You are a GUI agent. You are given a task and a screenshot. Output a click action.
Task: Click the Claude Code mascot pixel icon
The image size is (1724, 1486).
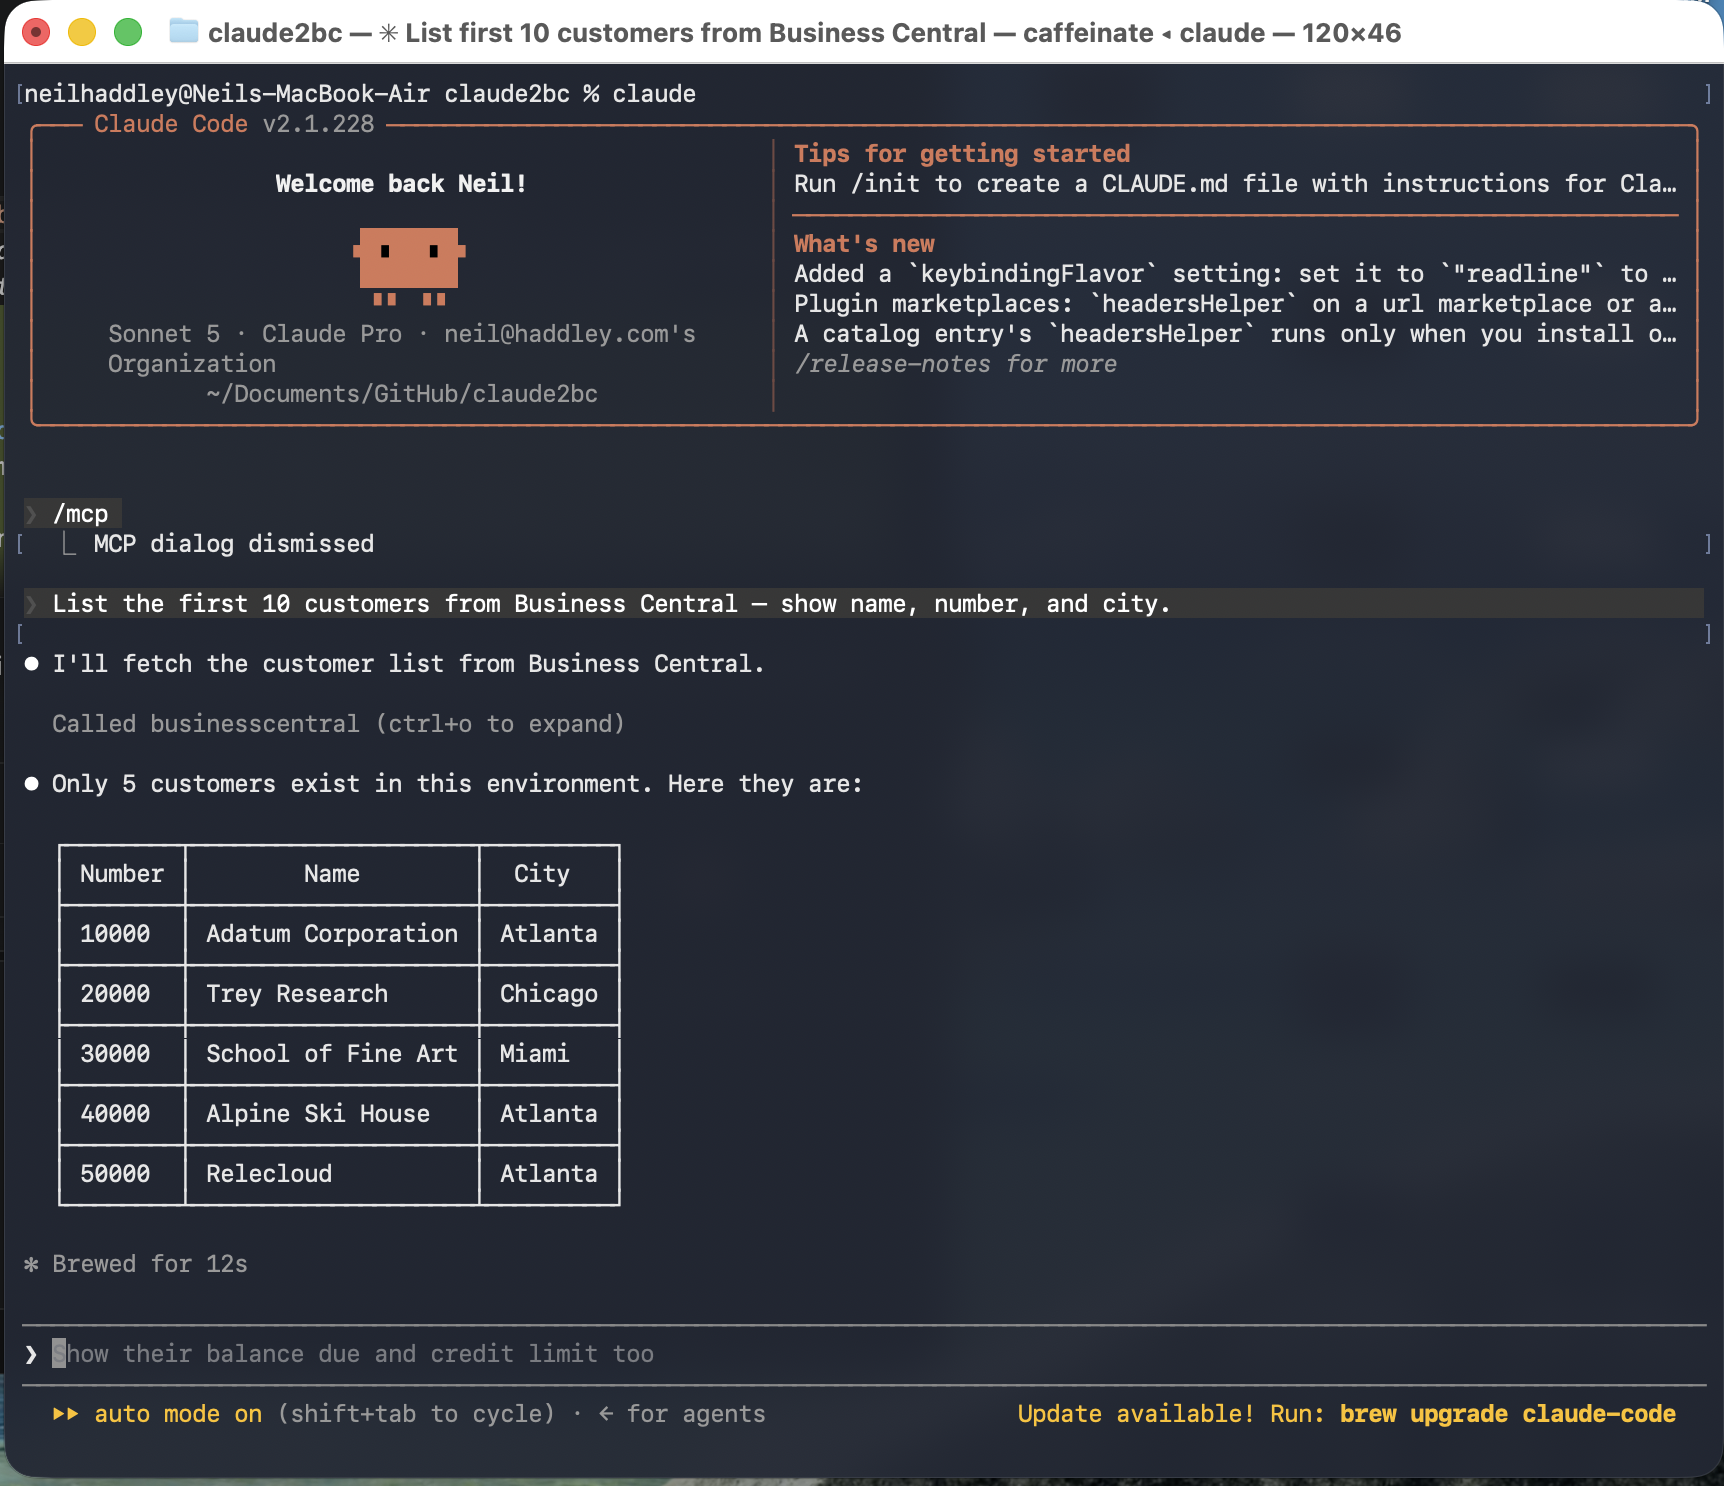(409, 266)
